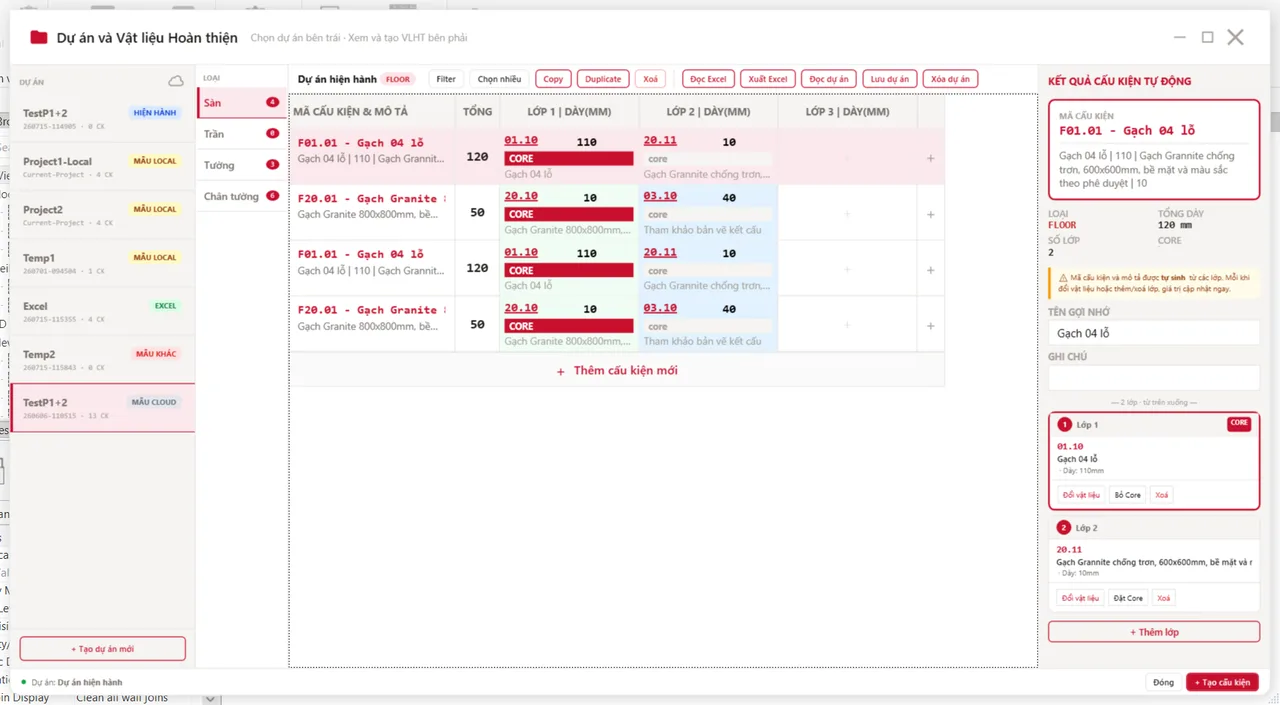Image resolution: width=1280 pixels, height=705 pixels.
Task: Select Temp1 project
Action: point(102,263)
